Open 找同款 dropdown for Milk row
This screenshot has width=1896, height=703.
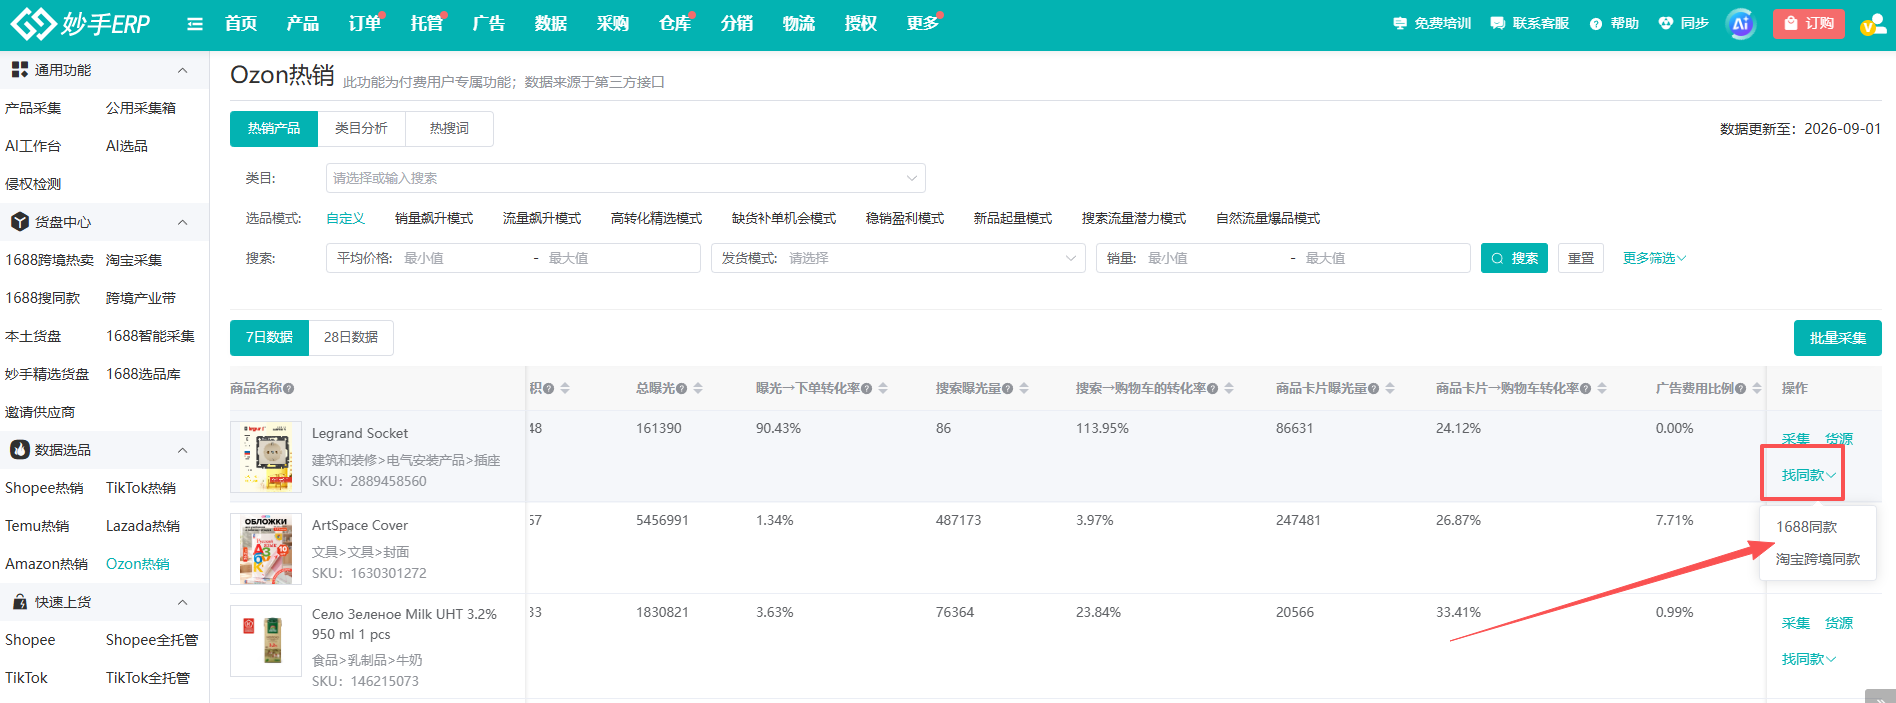click(x=1808, y=659)
